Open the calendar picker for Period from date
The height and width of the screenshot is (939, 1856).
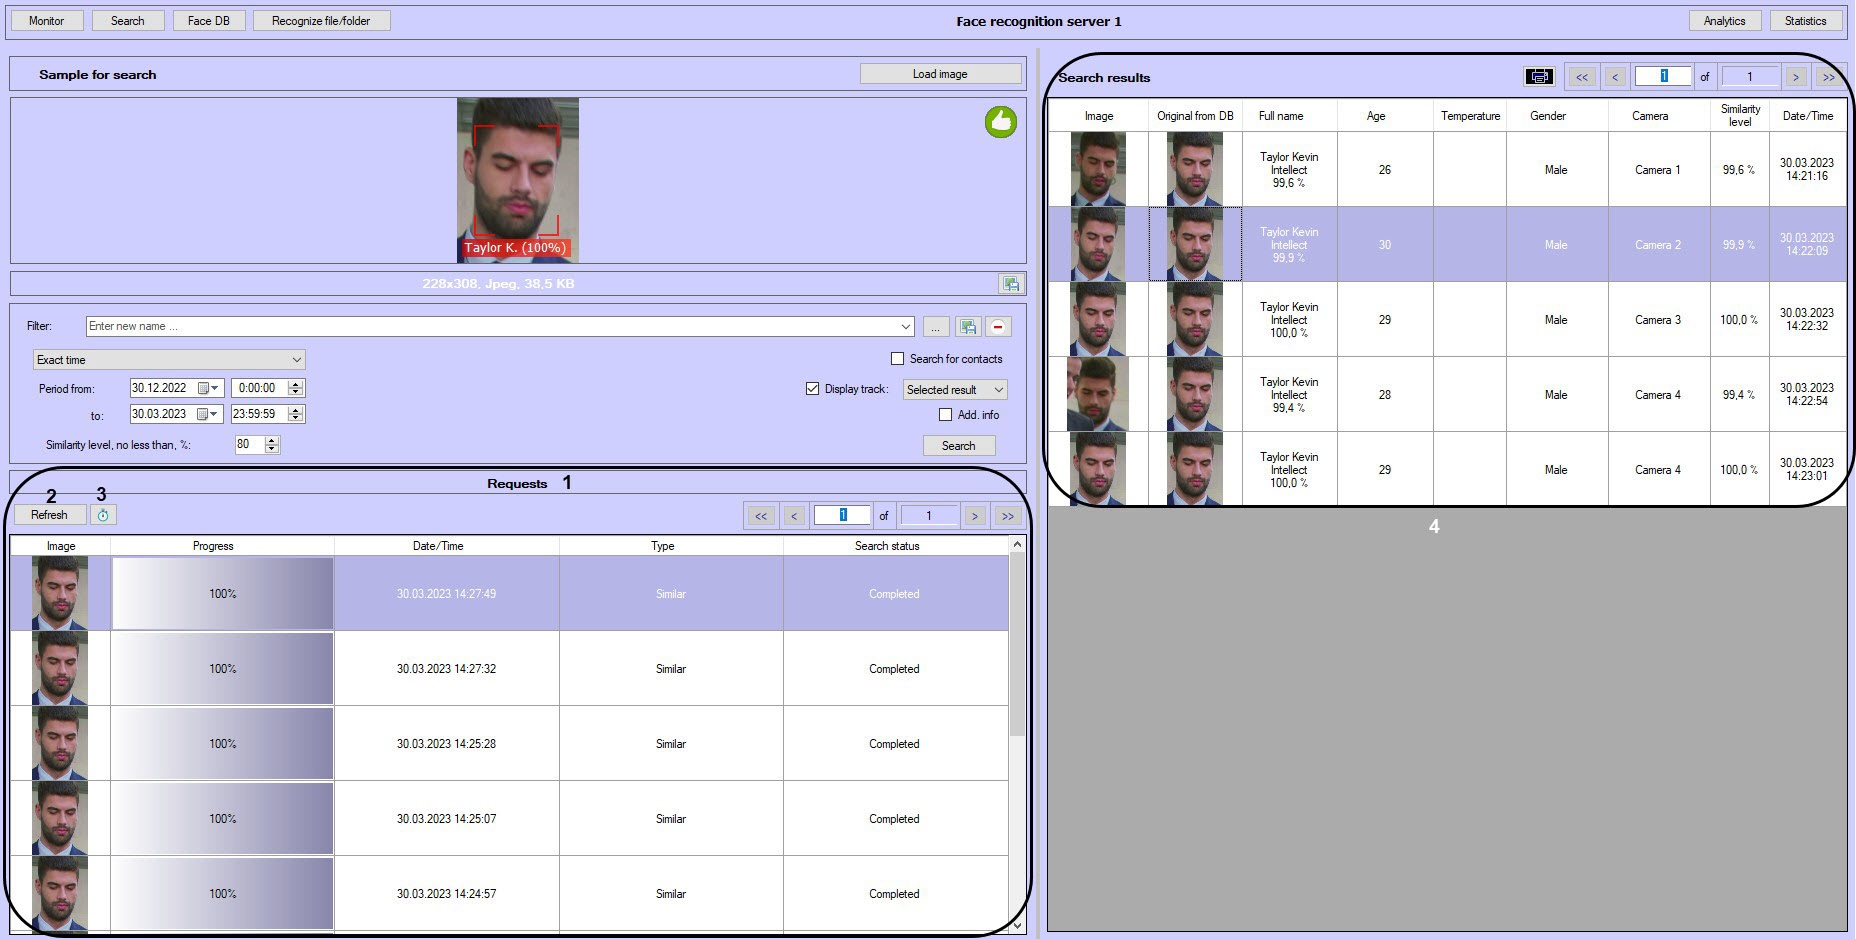point(207,388)
